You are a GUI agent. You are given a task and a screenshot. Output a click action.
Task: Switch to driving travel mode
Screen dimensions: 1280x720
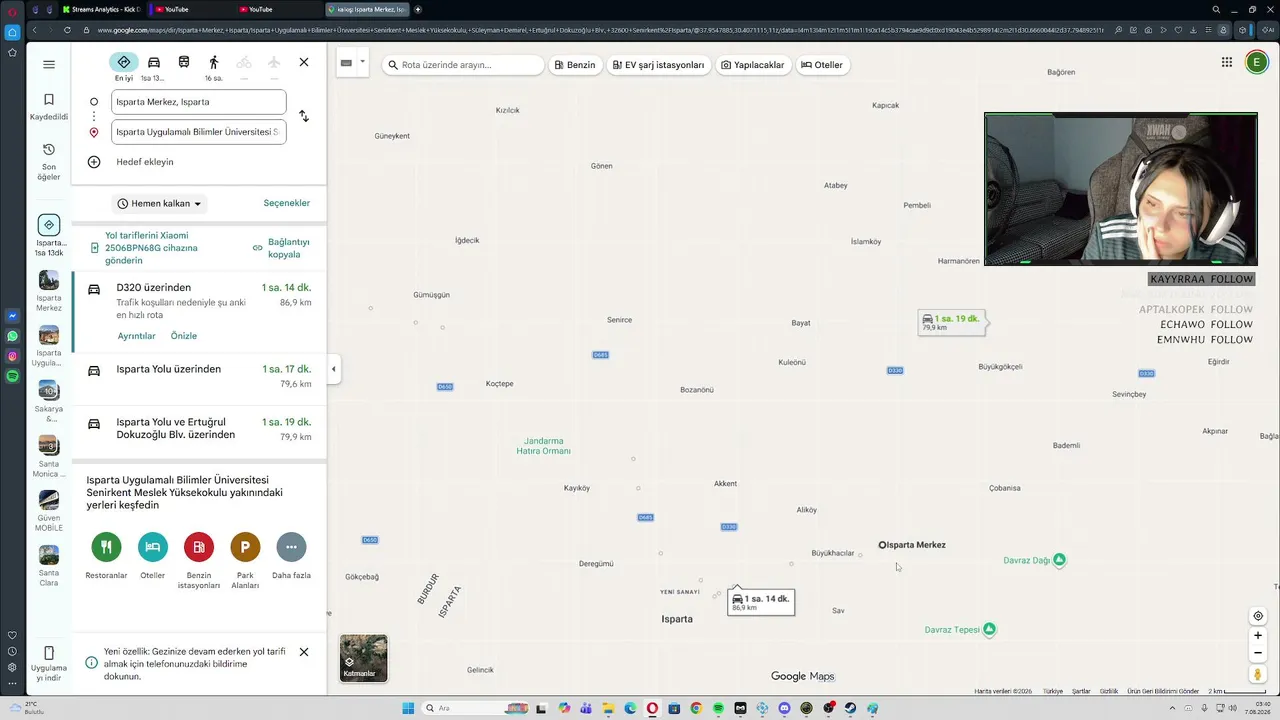tap(153, 67)
